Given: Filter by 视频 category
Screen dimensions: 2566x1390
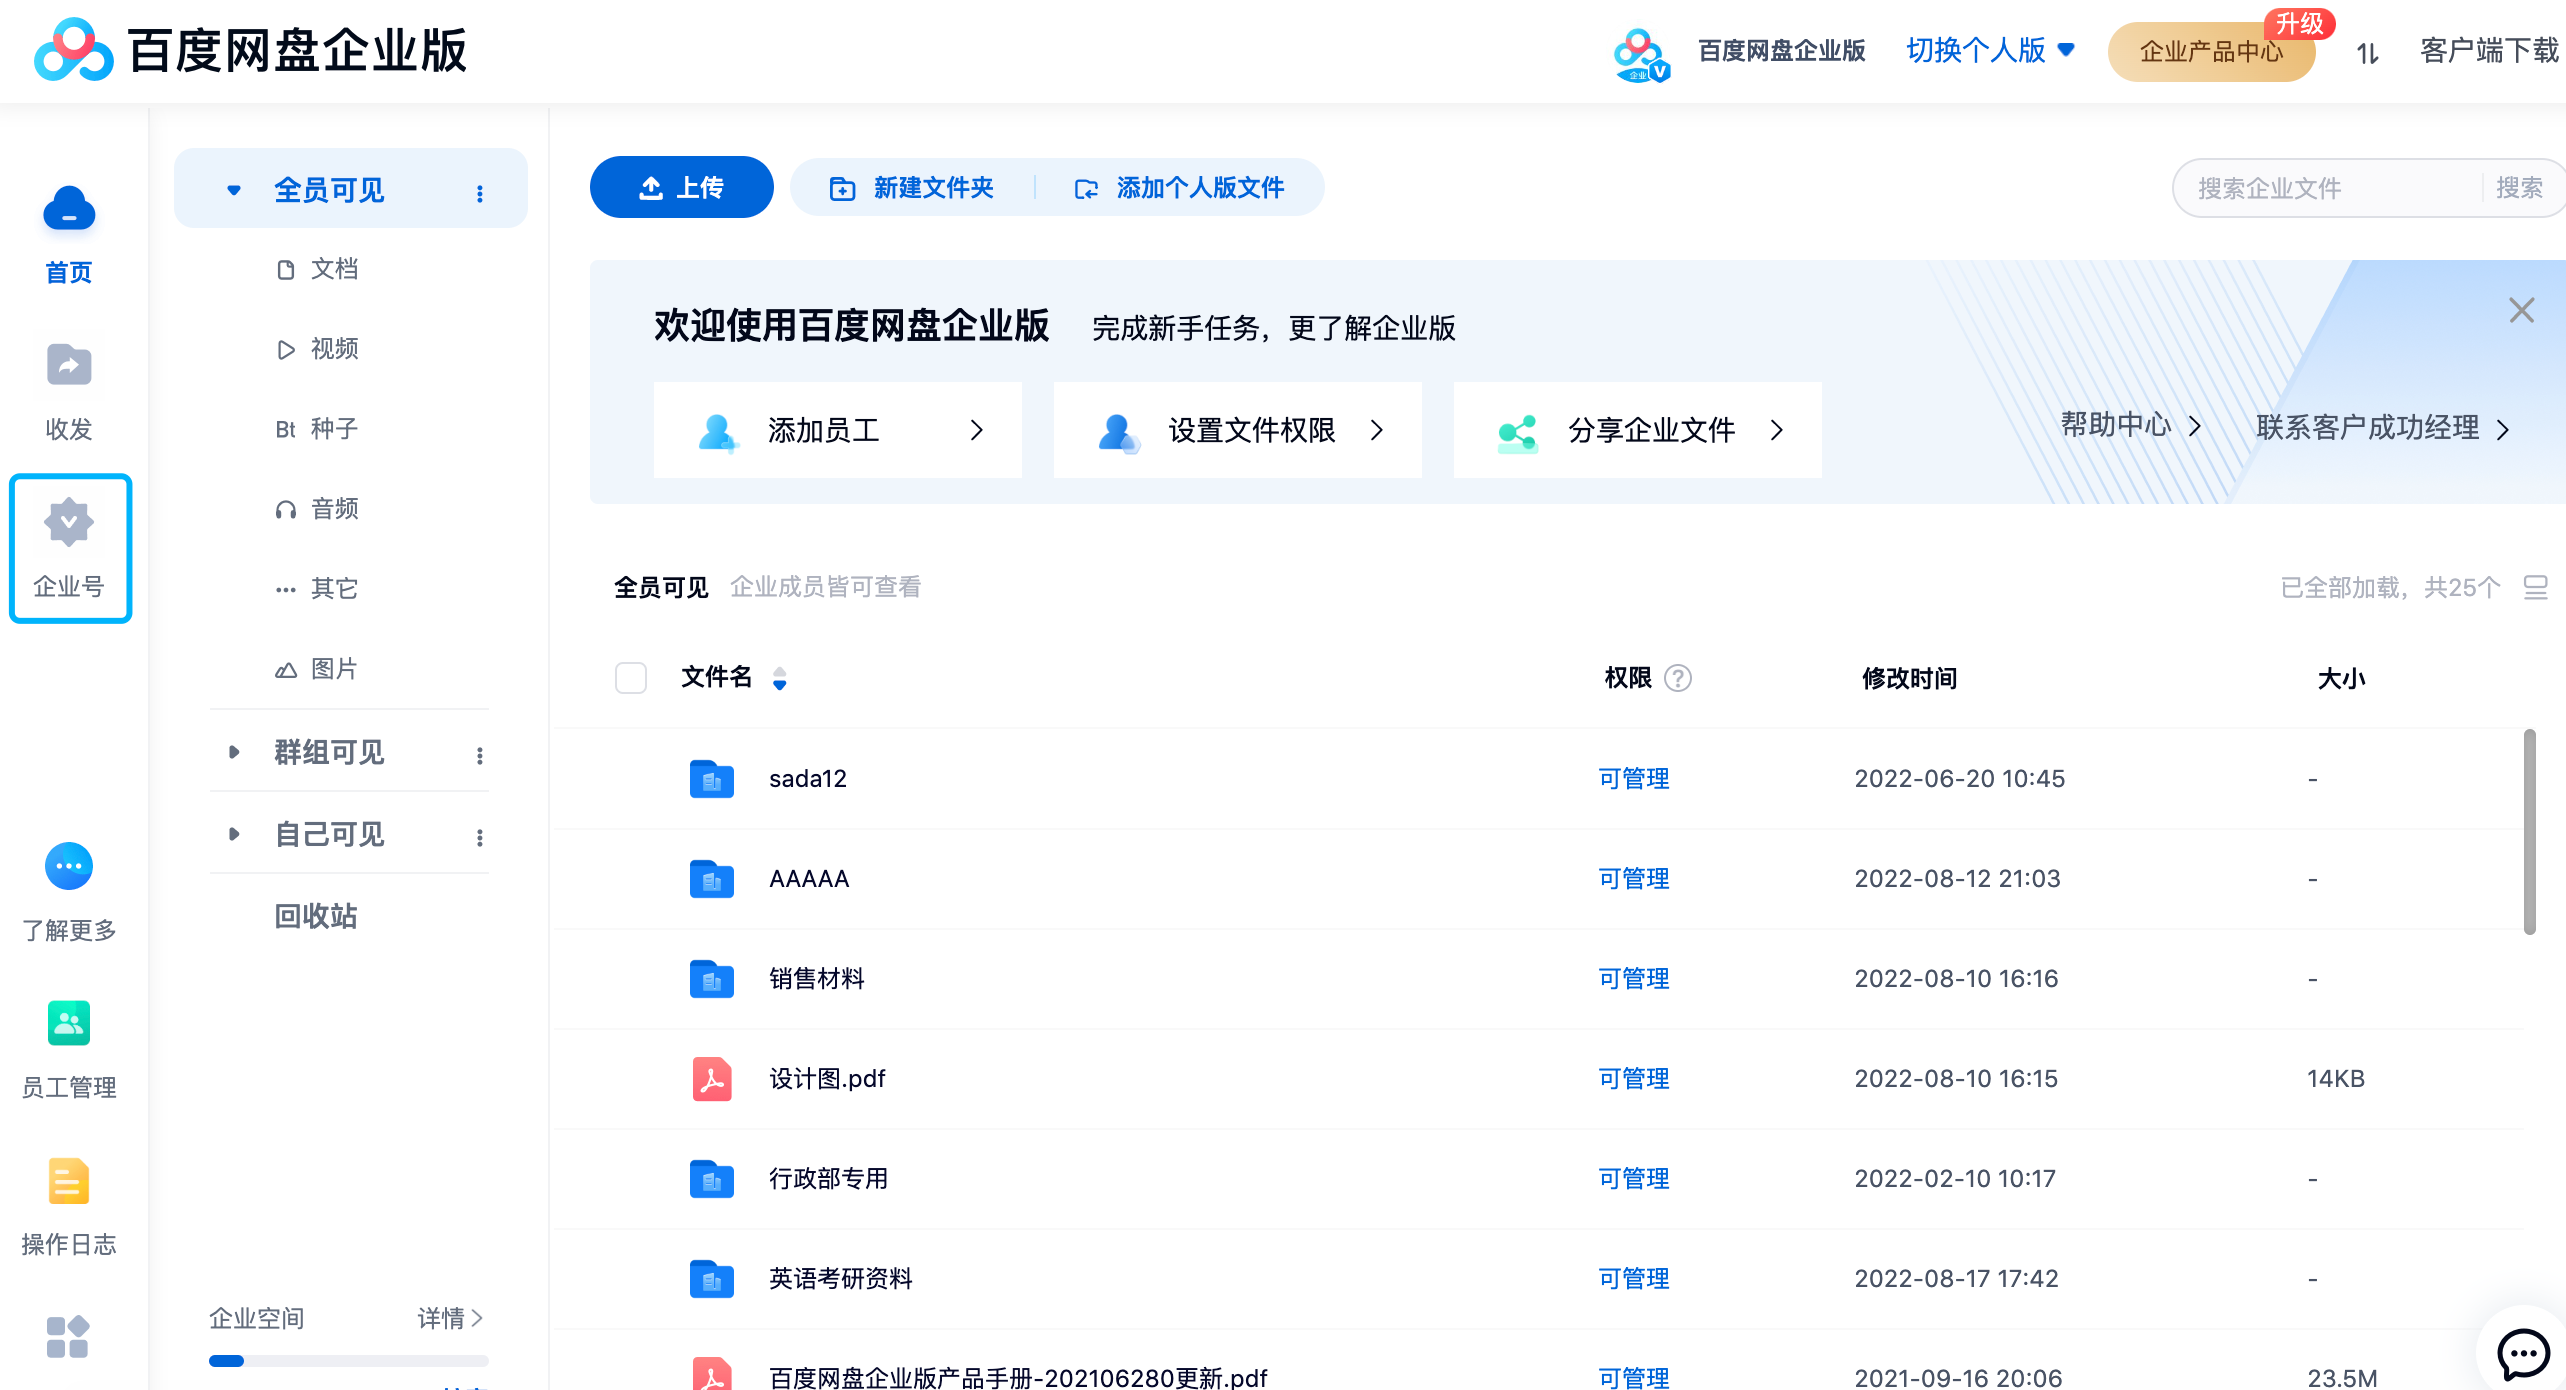Looking at the screenshot, I should pyautogui.click(x=316, y=349).
